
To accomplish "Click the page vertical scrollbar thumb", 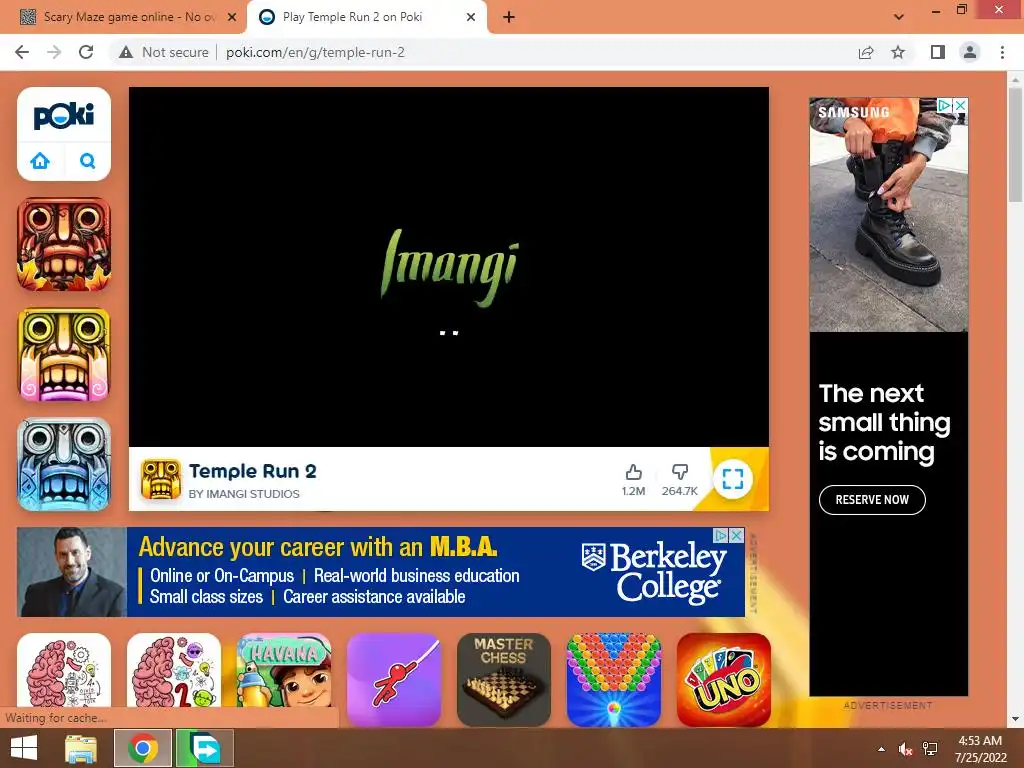I will [1016, 145].
